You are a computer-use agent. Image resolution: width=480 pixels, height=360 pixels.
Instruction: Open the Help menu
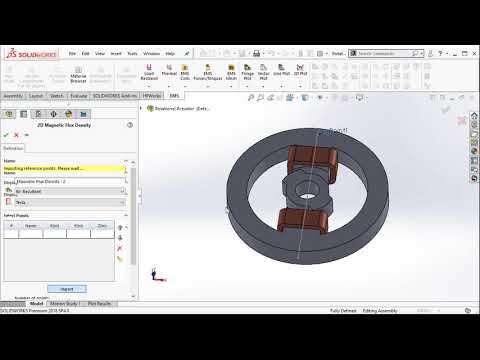(x=170, y=53)
